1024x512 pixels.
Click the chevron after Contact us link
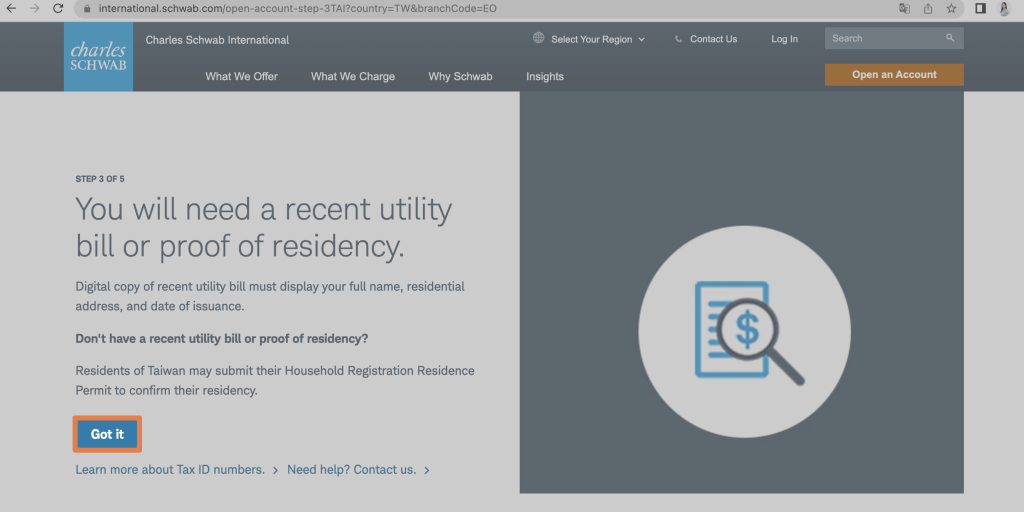click(426, 470)
